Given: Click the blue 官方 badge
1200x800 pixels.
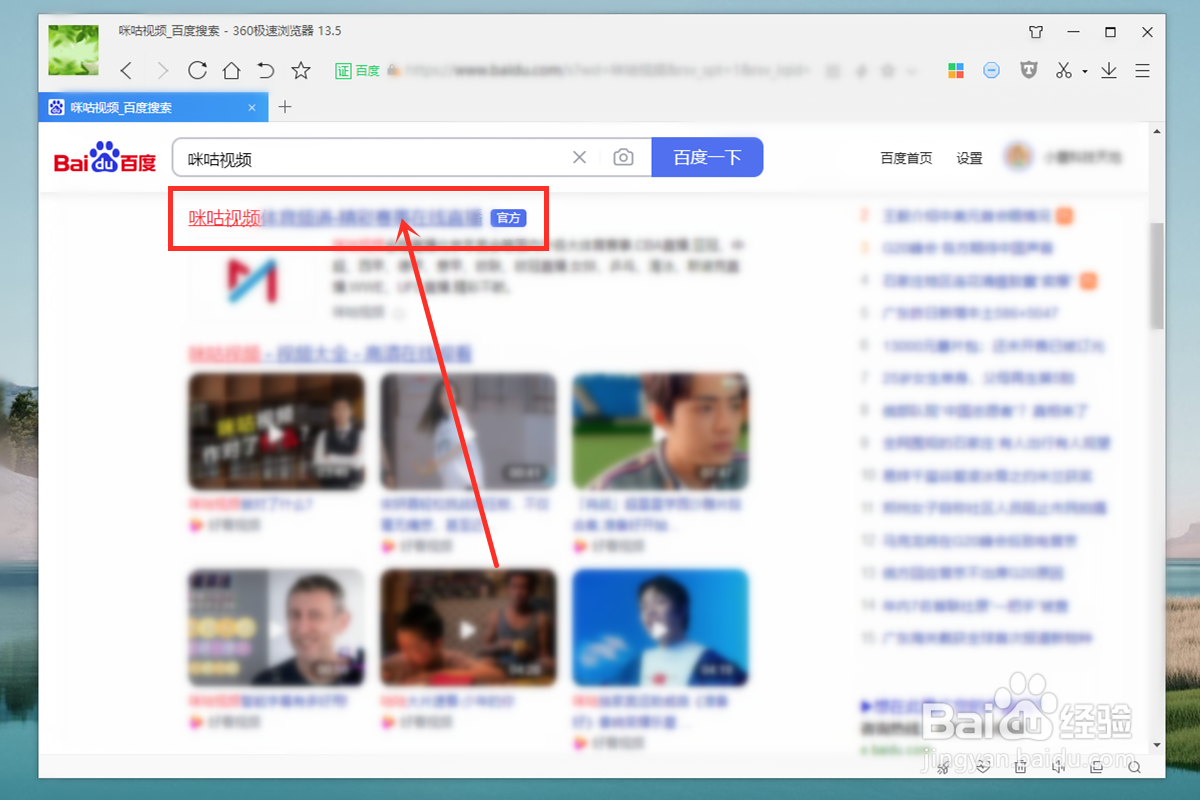Looking at the screenshot, I should click(508, 218).
